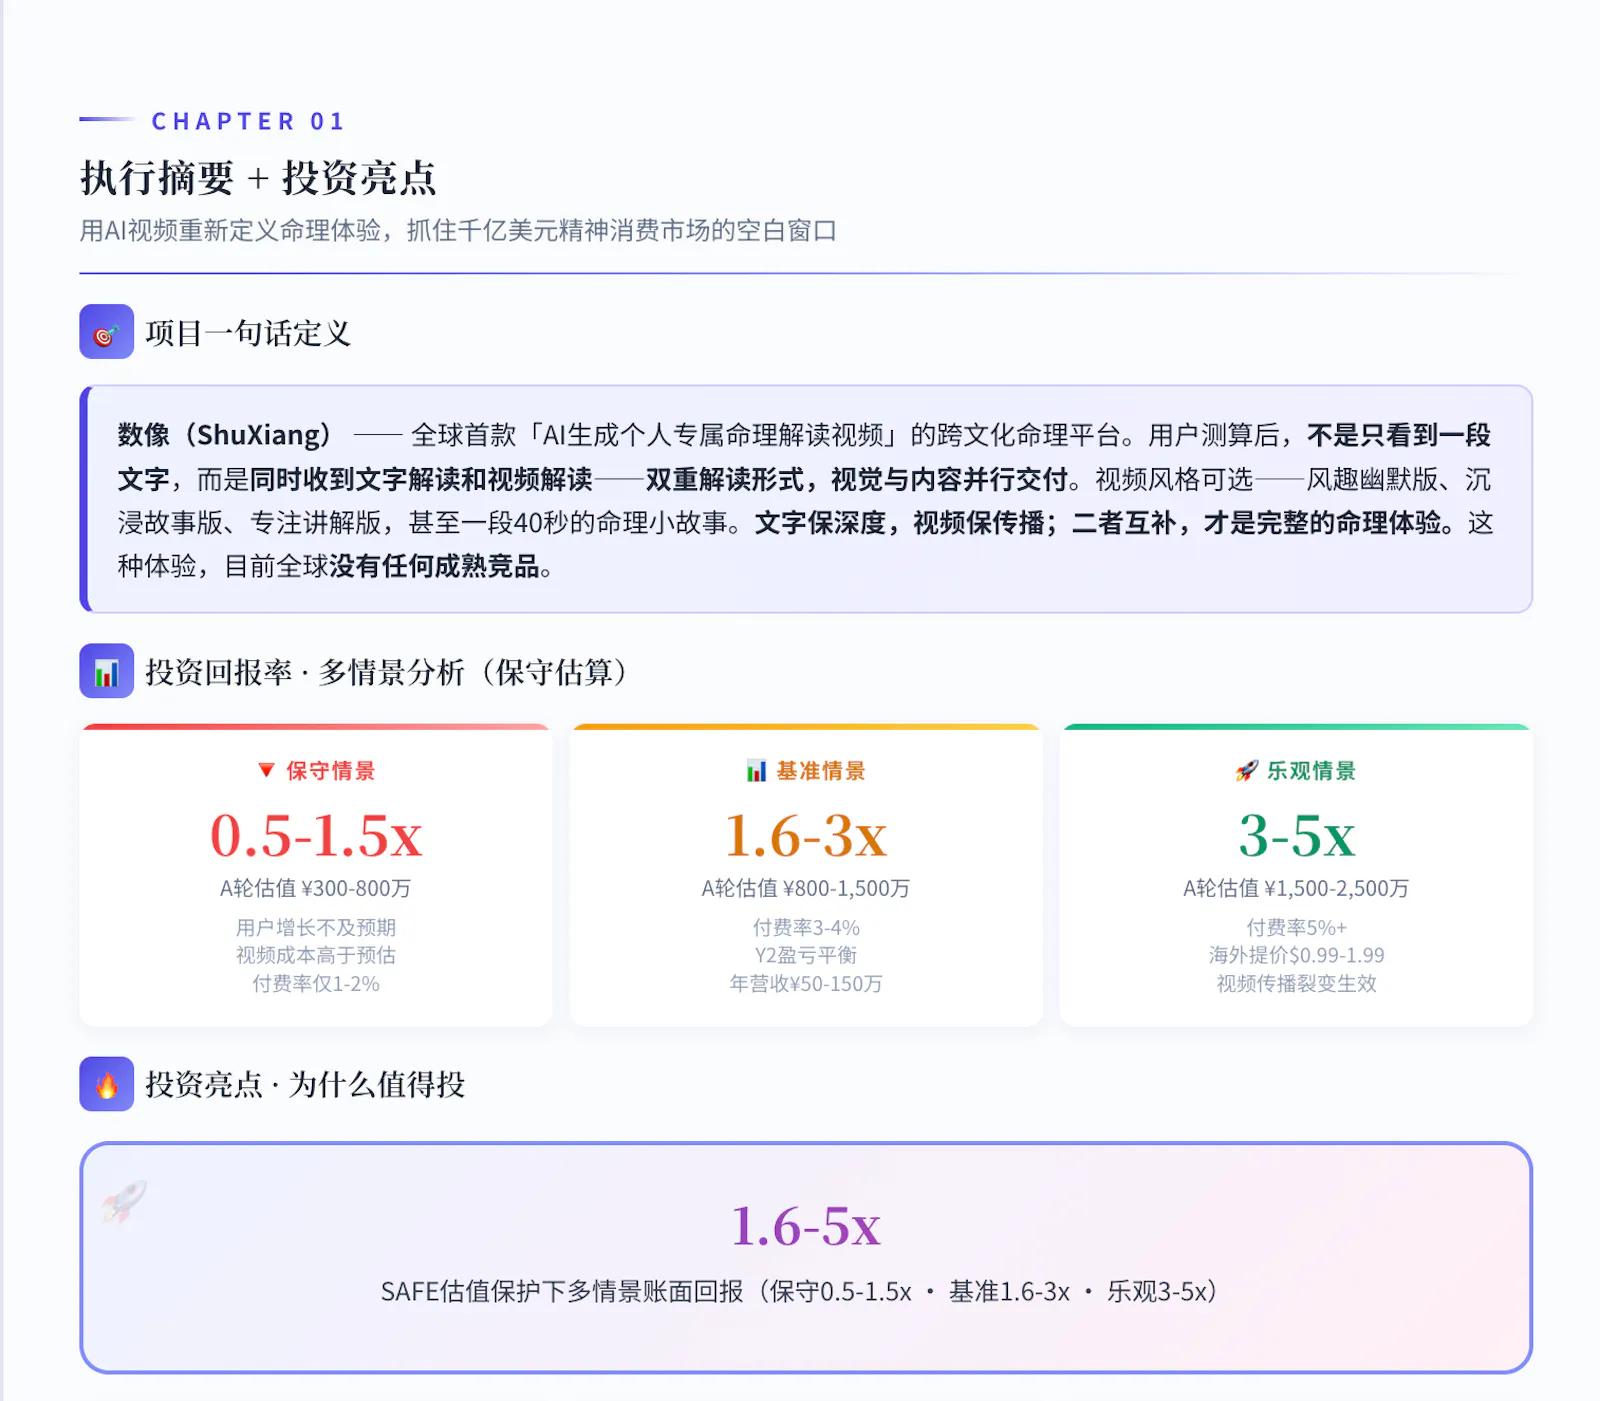Click the CHAPTER 01 label

tap(248, 121)
